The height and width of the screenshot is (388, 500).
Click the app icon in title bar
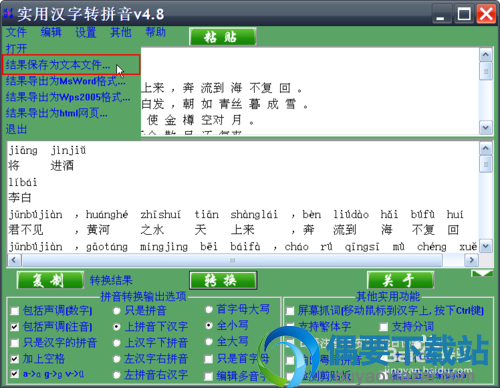coord(8,14)
